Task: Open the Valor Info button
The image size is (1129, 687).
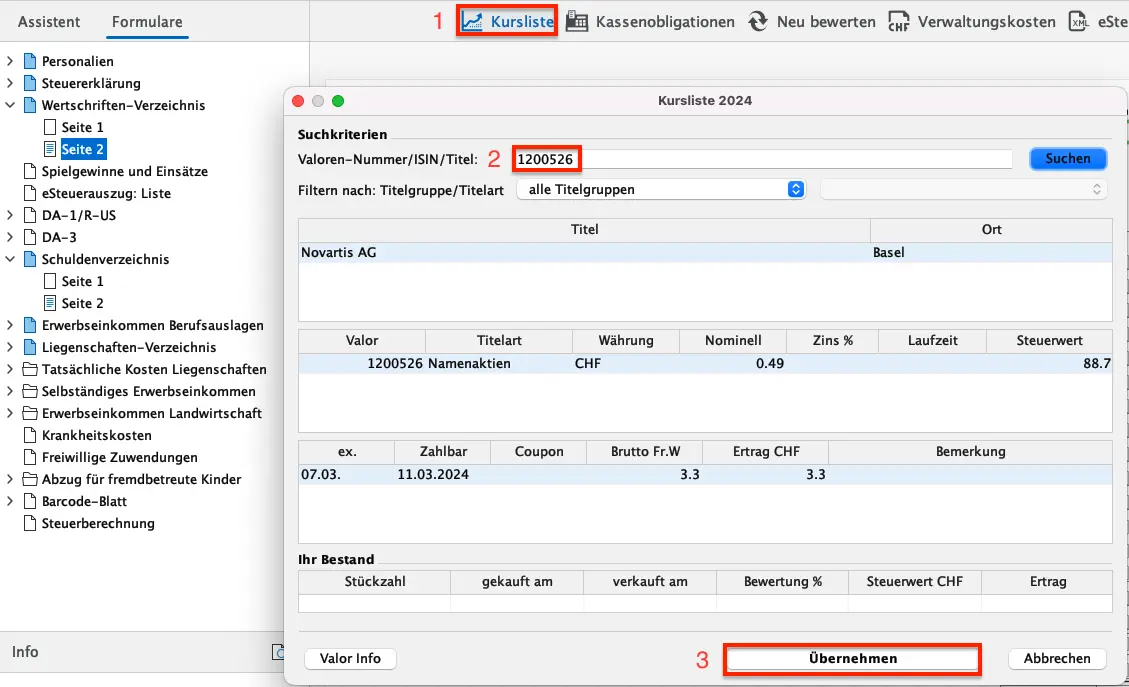Action: click(x=350, y=658)
